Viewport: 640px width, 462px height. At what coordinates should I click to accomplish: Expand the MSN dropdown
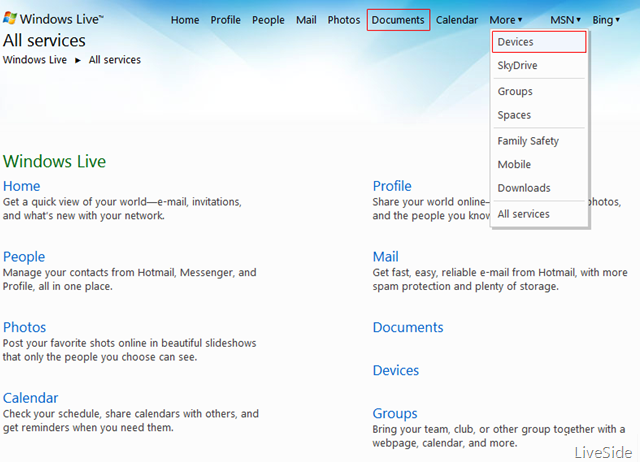click(x=565, y=20)
